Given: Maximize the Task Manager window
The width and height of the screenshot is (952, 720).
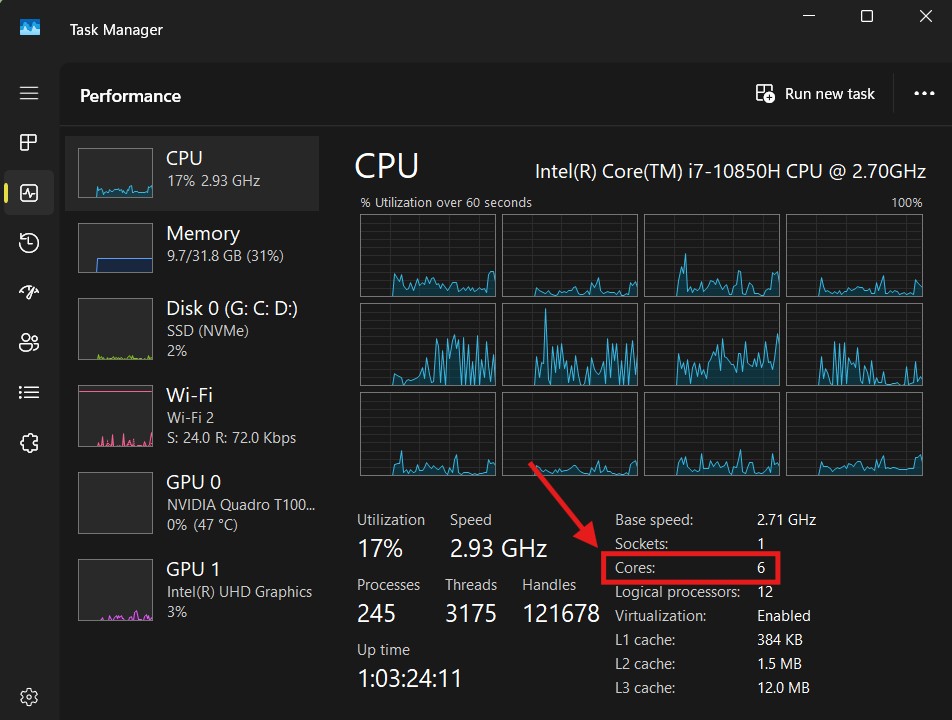Looking at the screenshot, I should (x=867, y=17).
